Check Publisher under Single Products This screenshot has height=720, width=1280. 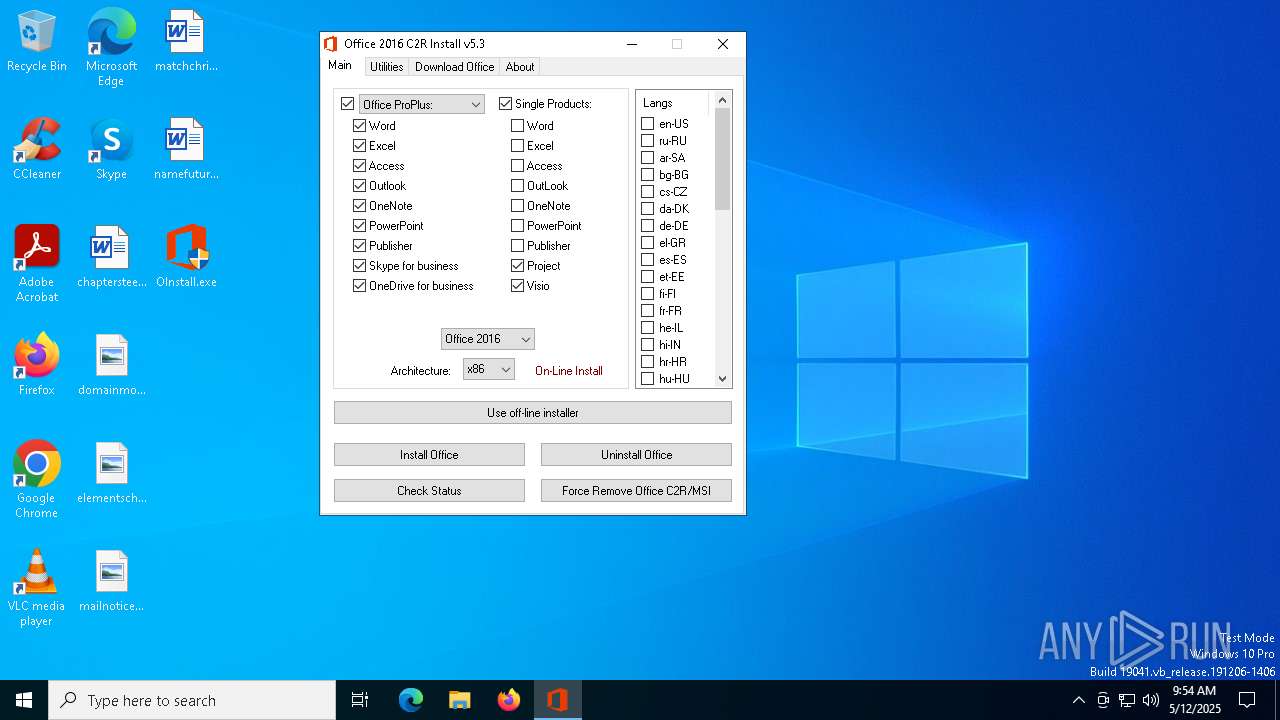(518, 246)
